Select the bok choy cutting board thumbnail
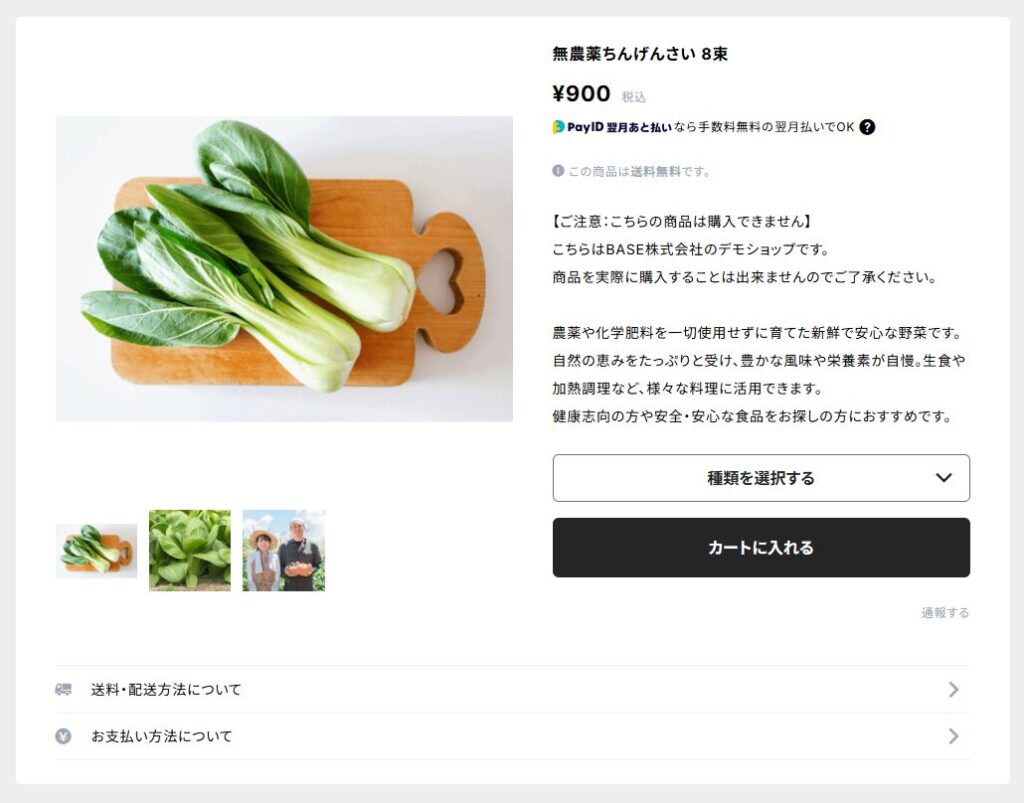 pos(97,551)
